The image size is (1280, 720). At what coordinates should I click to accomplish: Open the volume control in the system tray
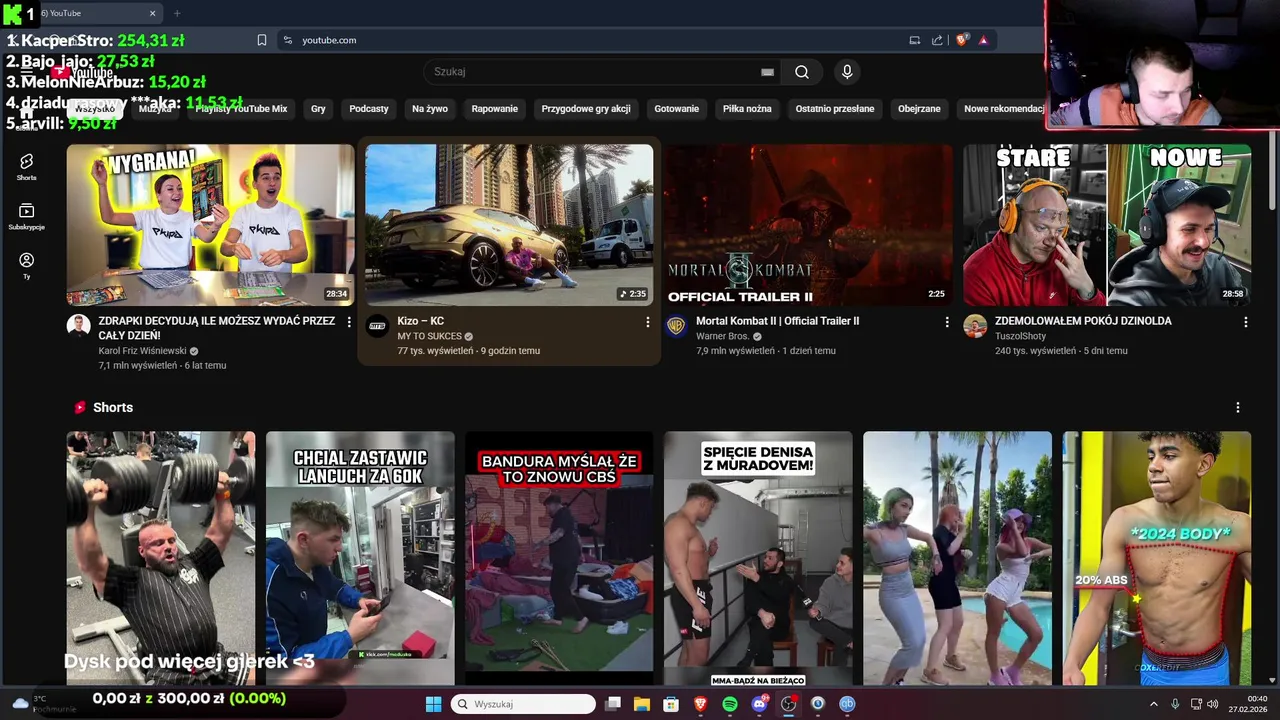click(x=1213, y=704)
